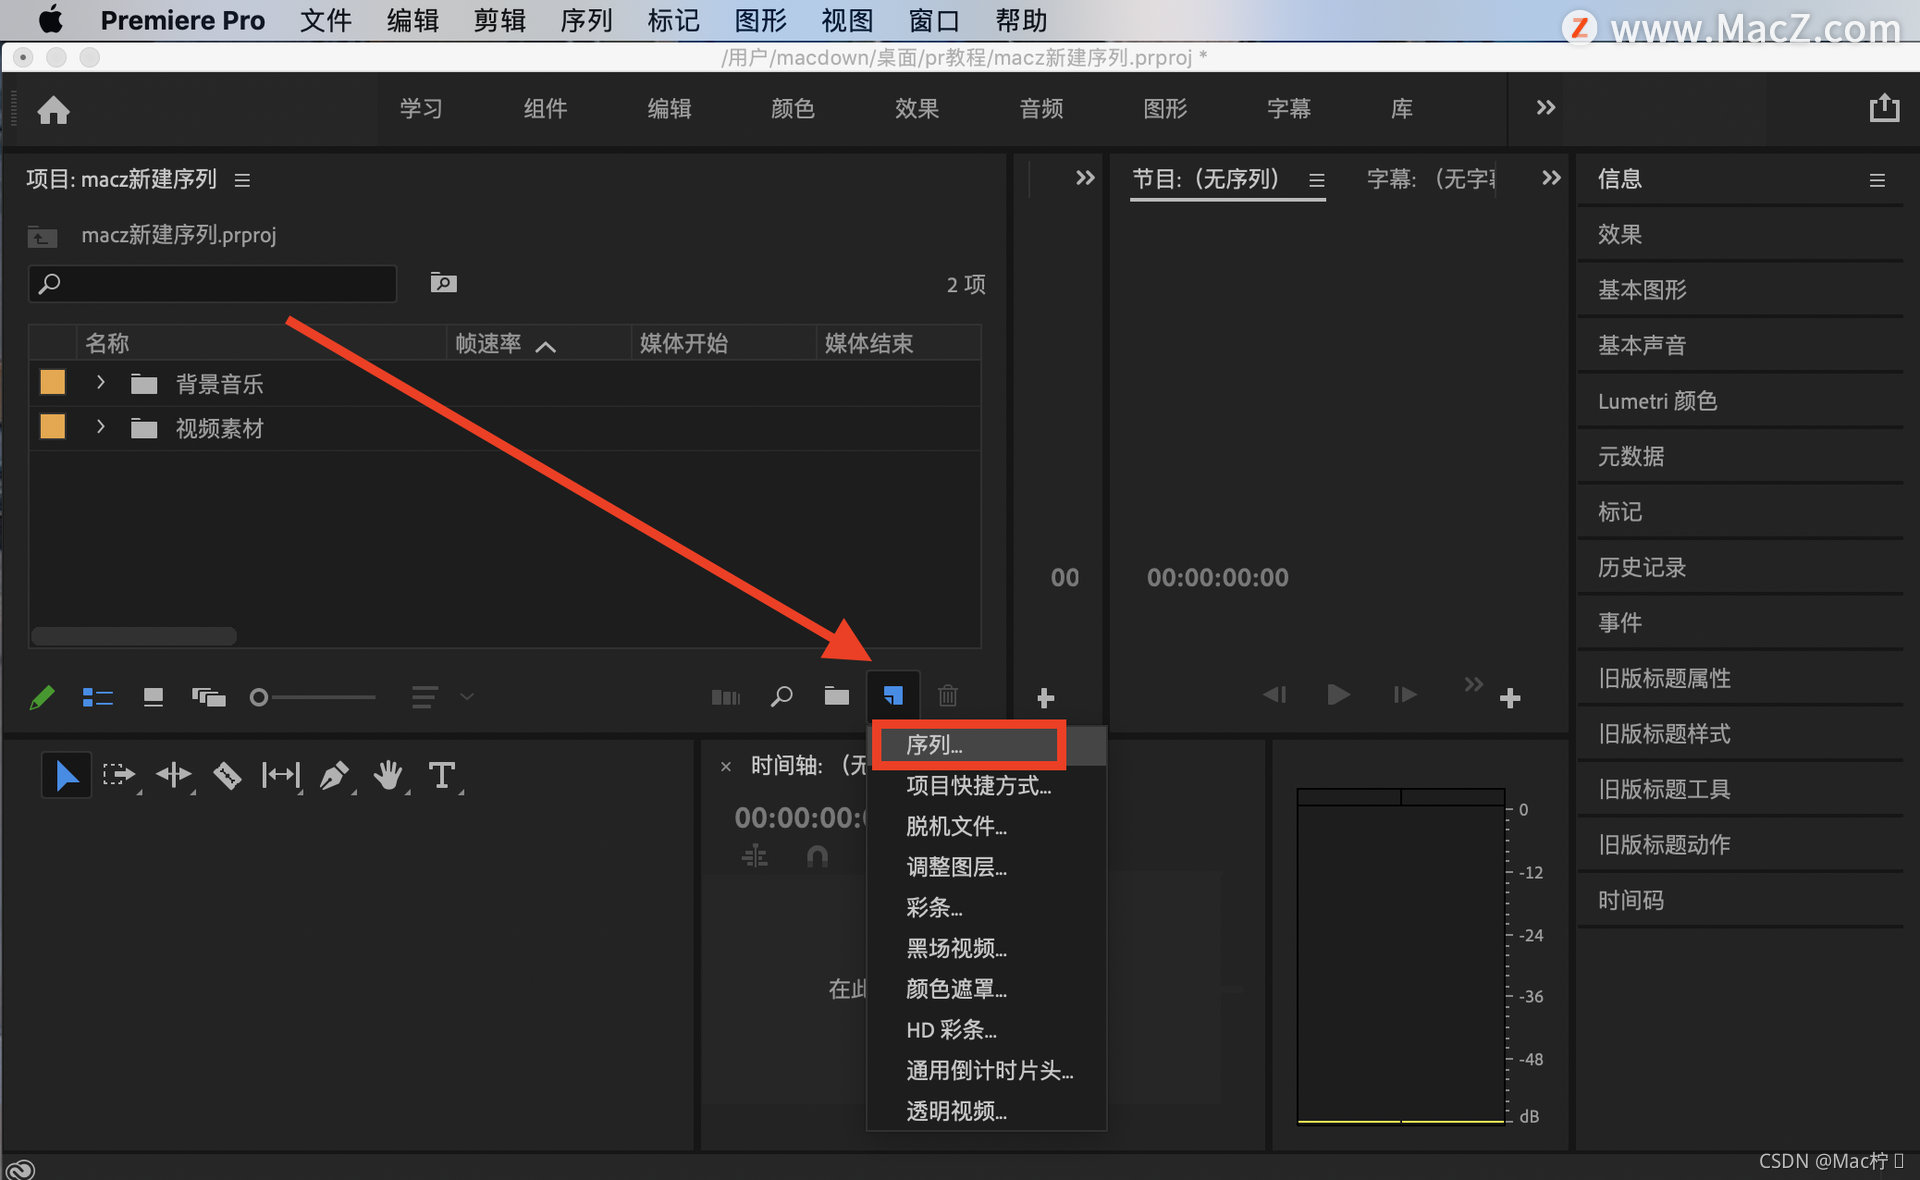The width and height of the screenshot is (1920, 1180).
Task: Expand overflow tabs in program monitor
Action: click(x=1551, y=178)
